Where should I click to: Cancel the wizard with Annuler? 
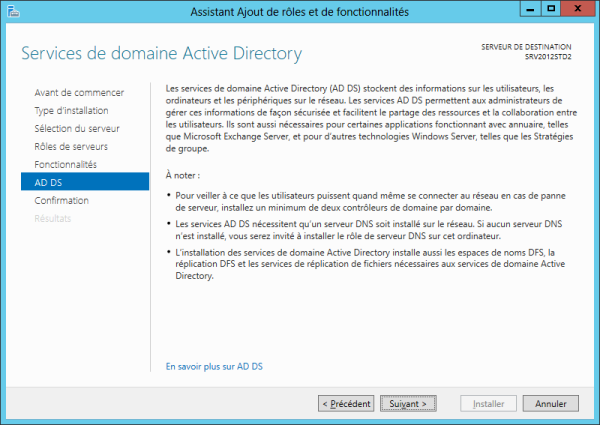(x=550, y=403)
